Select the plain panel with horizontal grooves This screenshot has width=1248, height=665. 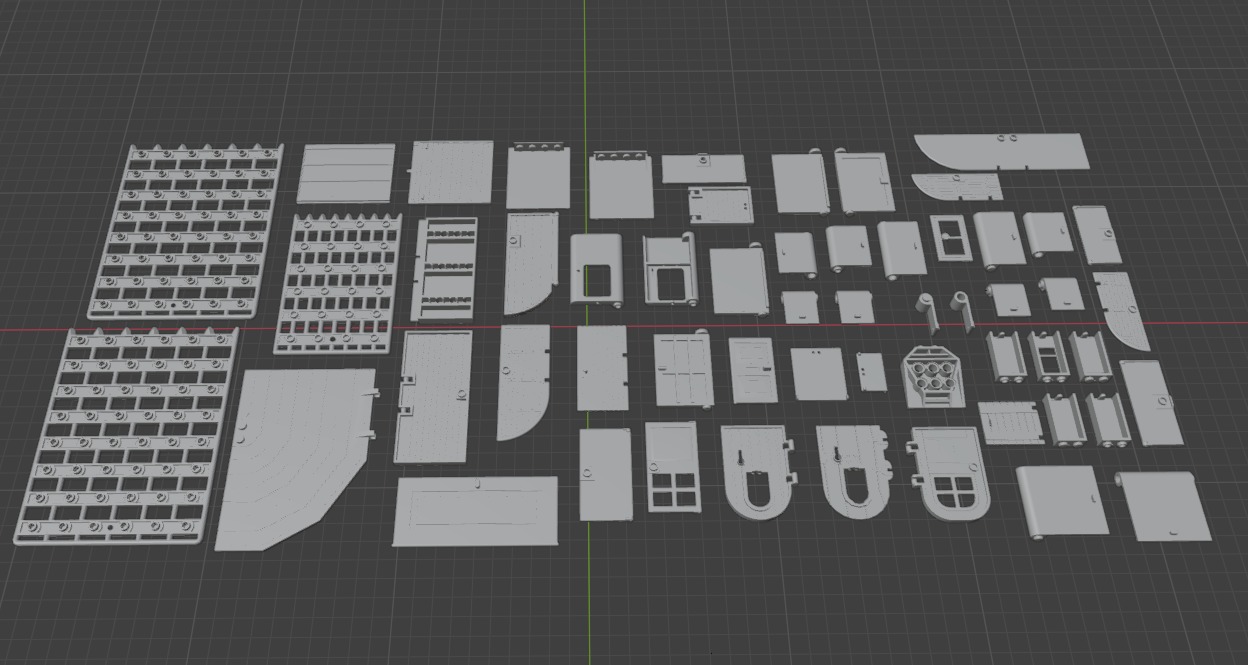point(346,174)
